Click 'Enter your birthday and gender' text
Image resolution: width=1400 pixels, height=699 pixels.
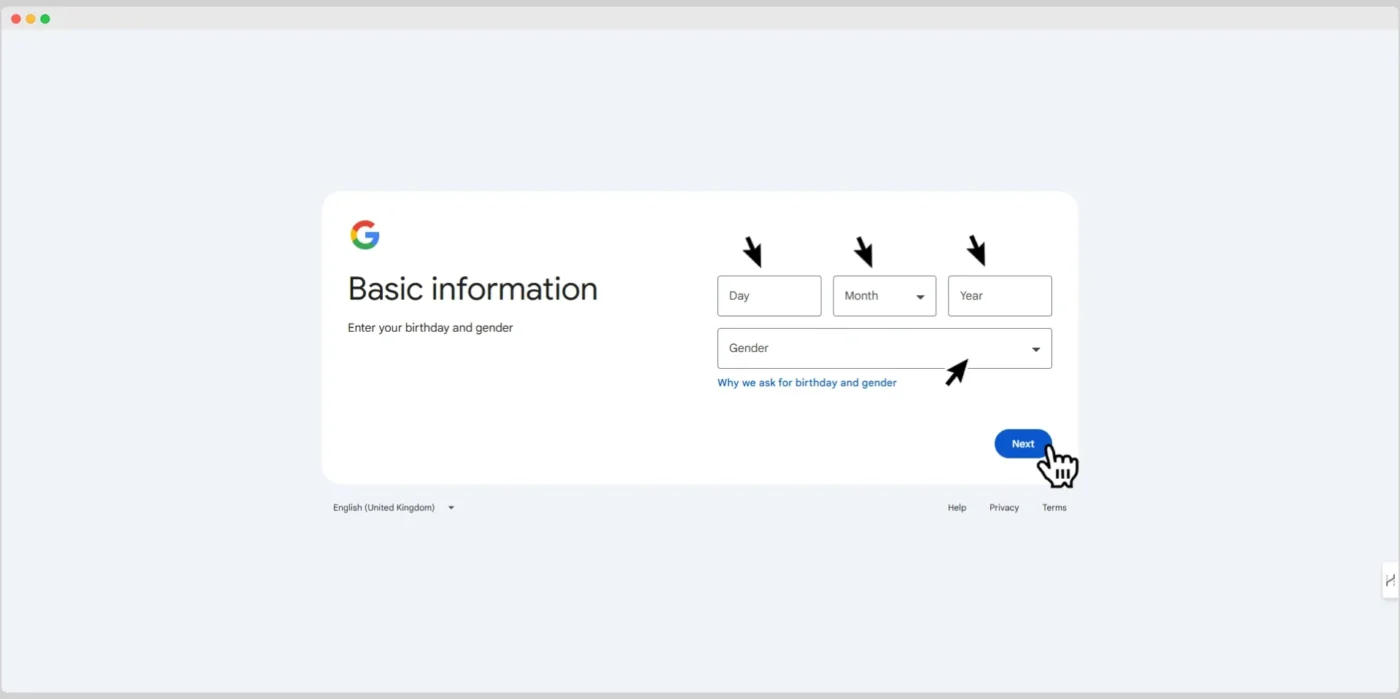(430, 328)
